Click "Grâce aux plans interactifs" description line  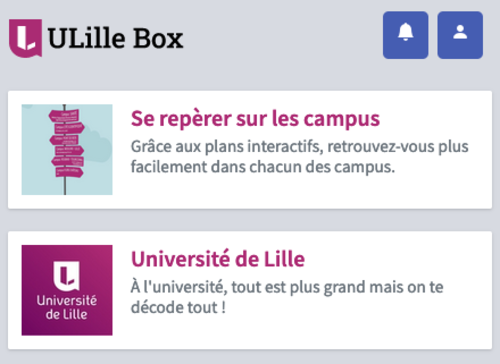click(299, 147)
